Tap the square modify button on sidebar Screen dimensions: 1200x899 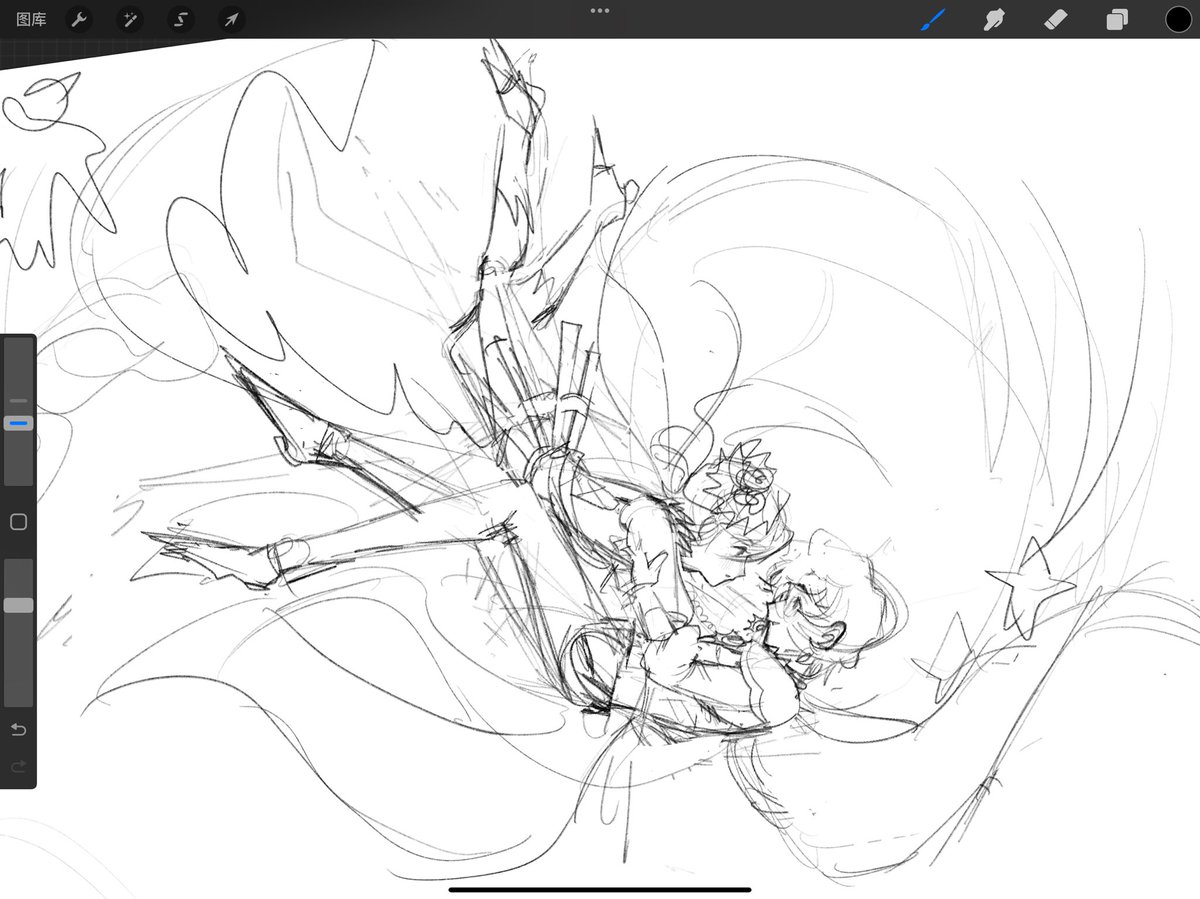click(x=18, y=522)
